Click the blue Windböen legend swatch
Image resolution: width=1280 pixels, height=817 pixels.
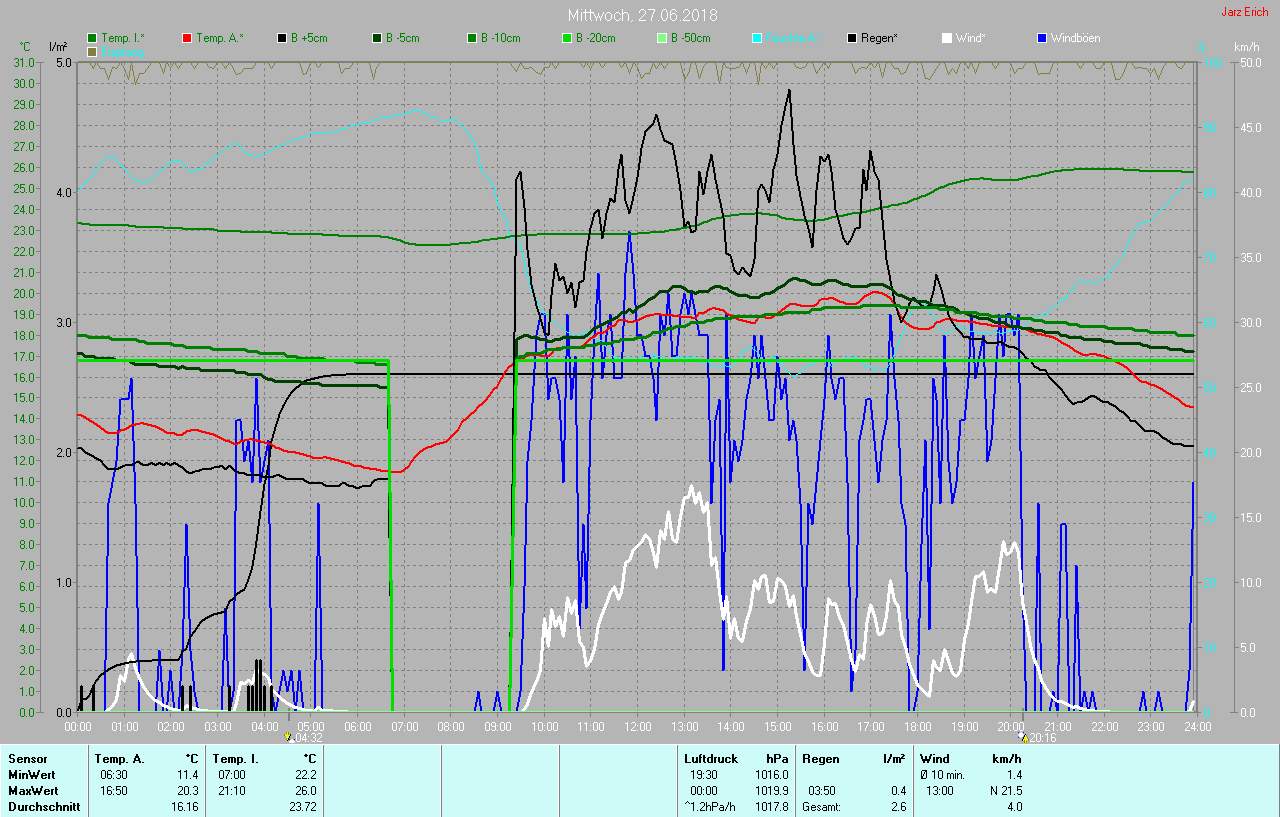1042,38
